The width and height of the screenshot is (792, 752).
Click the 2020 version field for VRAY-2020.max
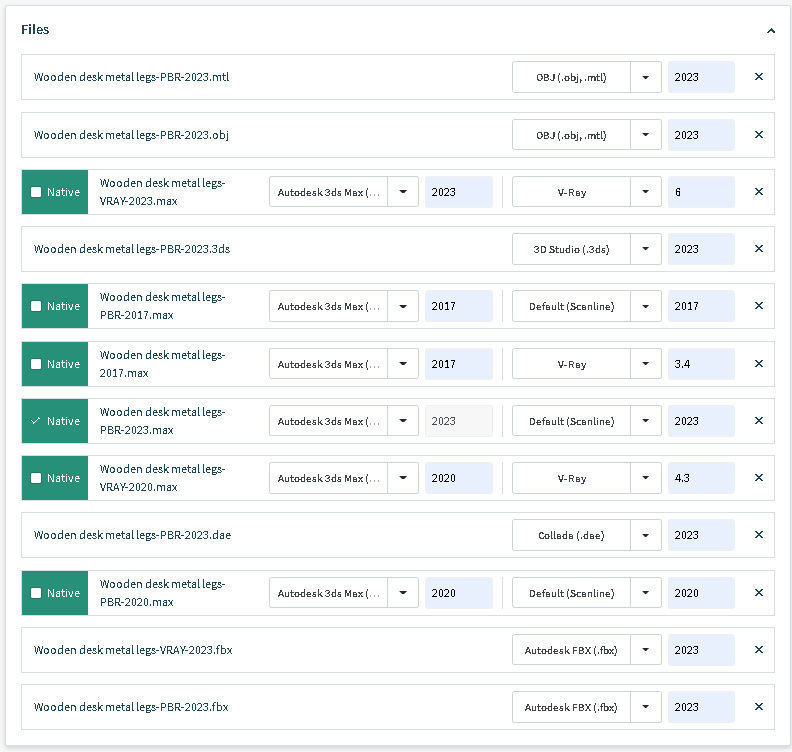(x=458, y=478)
